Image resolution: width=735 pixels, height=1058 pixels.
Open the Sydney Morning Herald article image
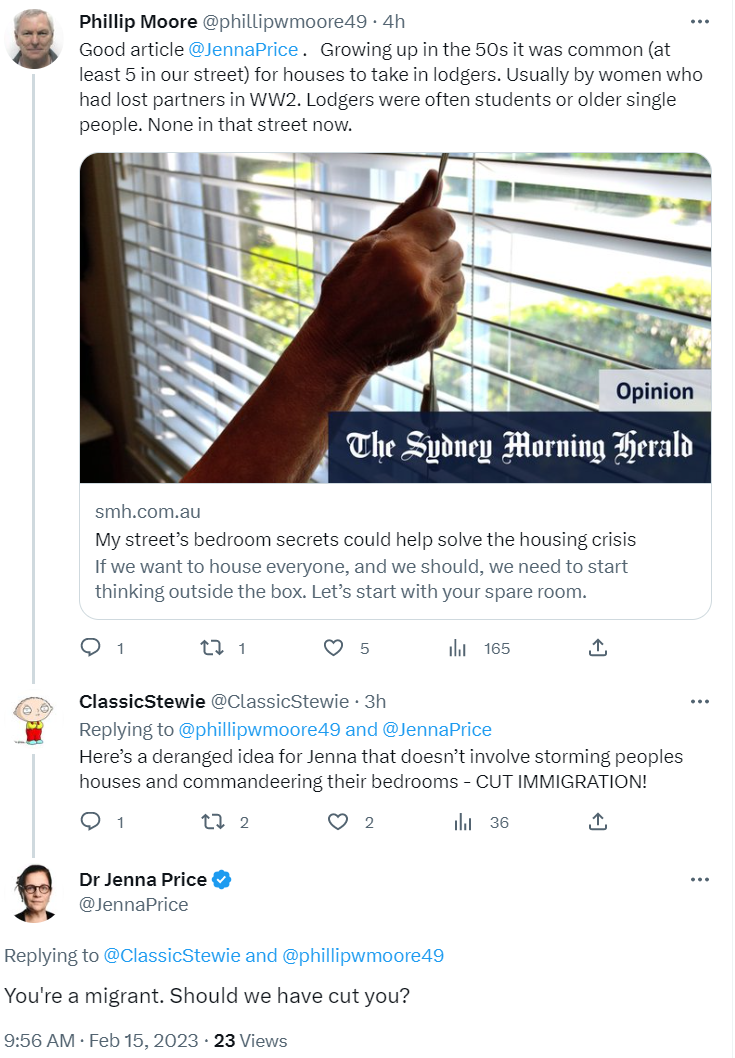coord(395,318)
